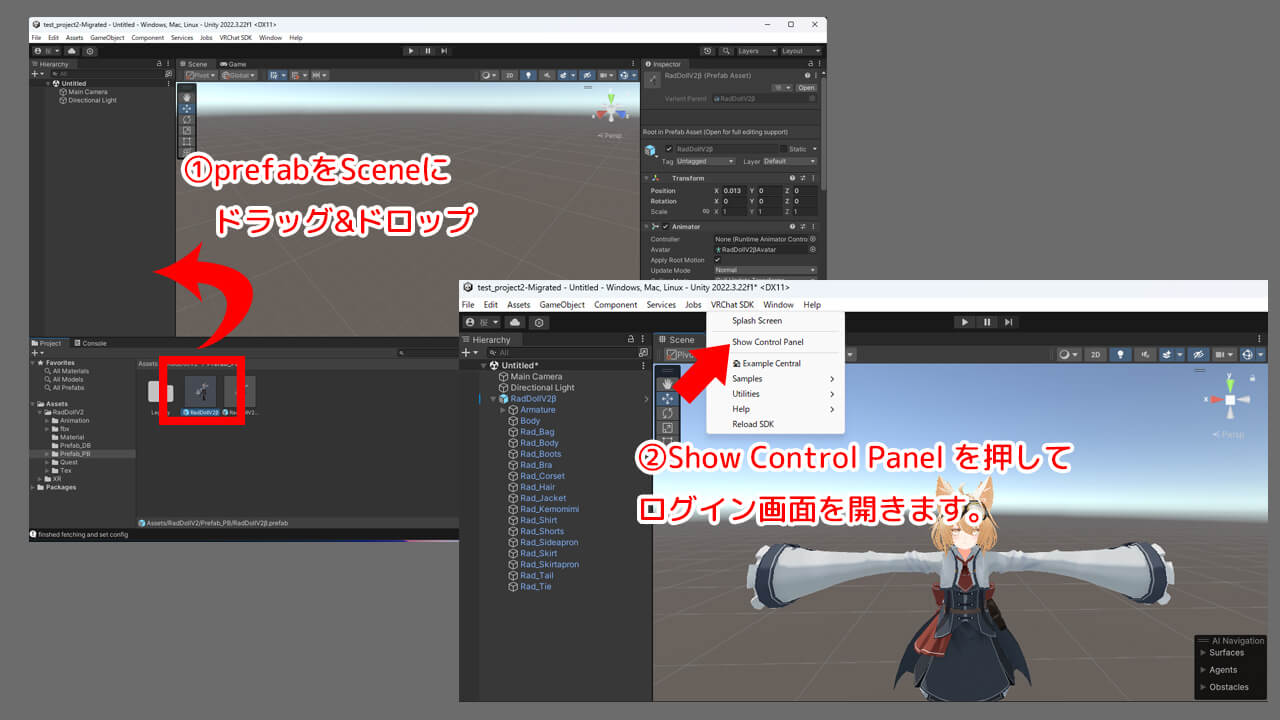Click the Open button for the prefab asset

coord(805,88)
